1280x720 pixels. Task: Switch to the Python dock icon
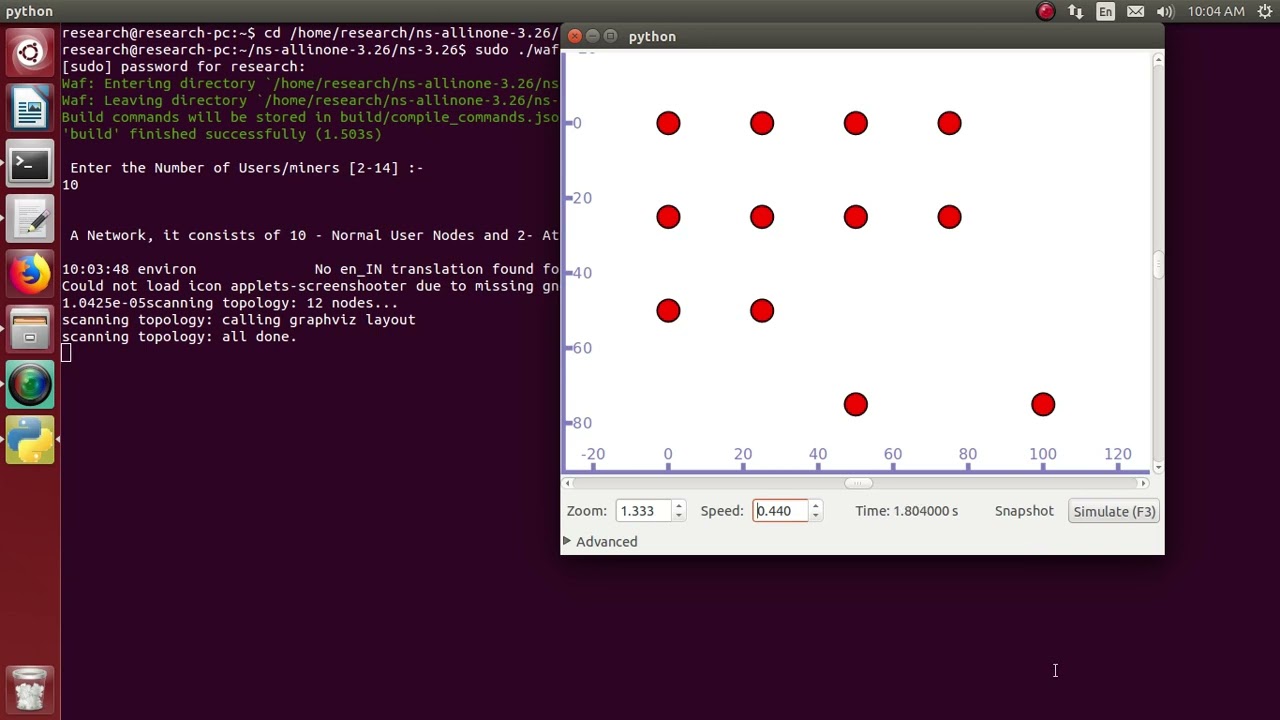coord(30,439)
